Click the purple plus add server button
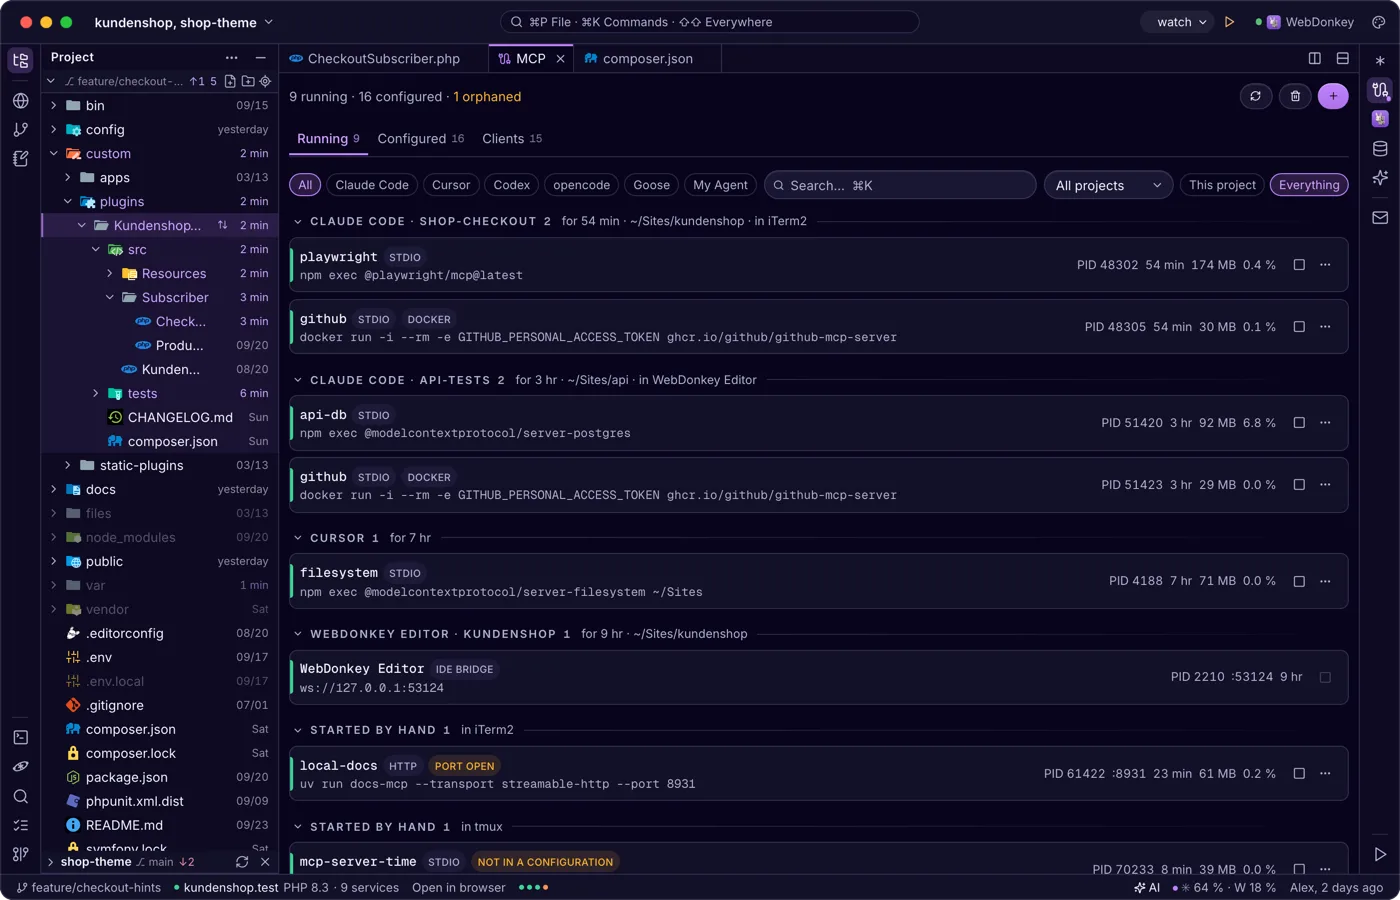 [1333, 96]
